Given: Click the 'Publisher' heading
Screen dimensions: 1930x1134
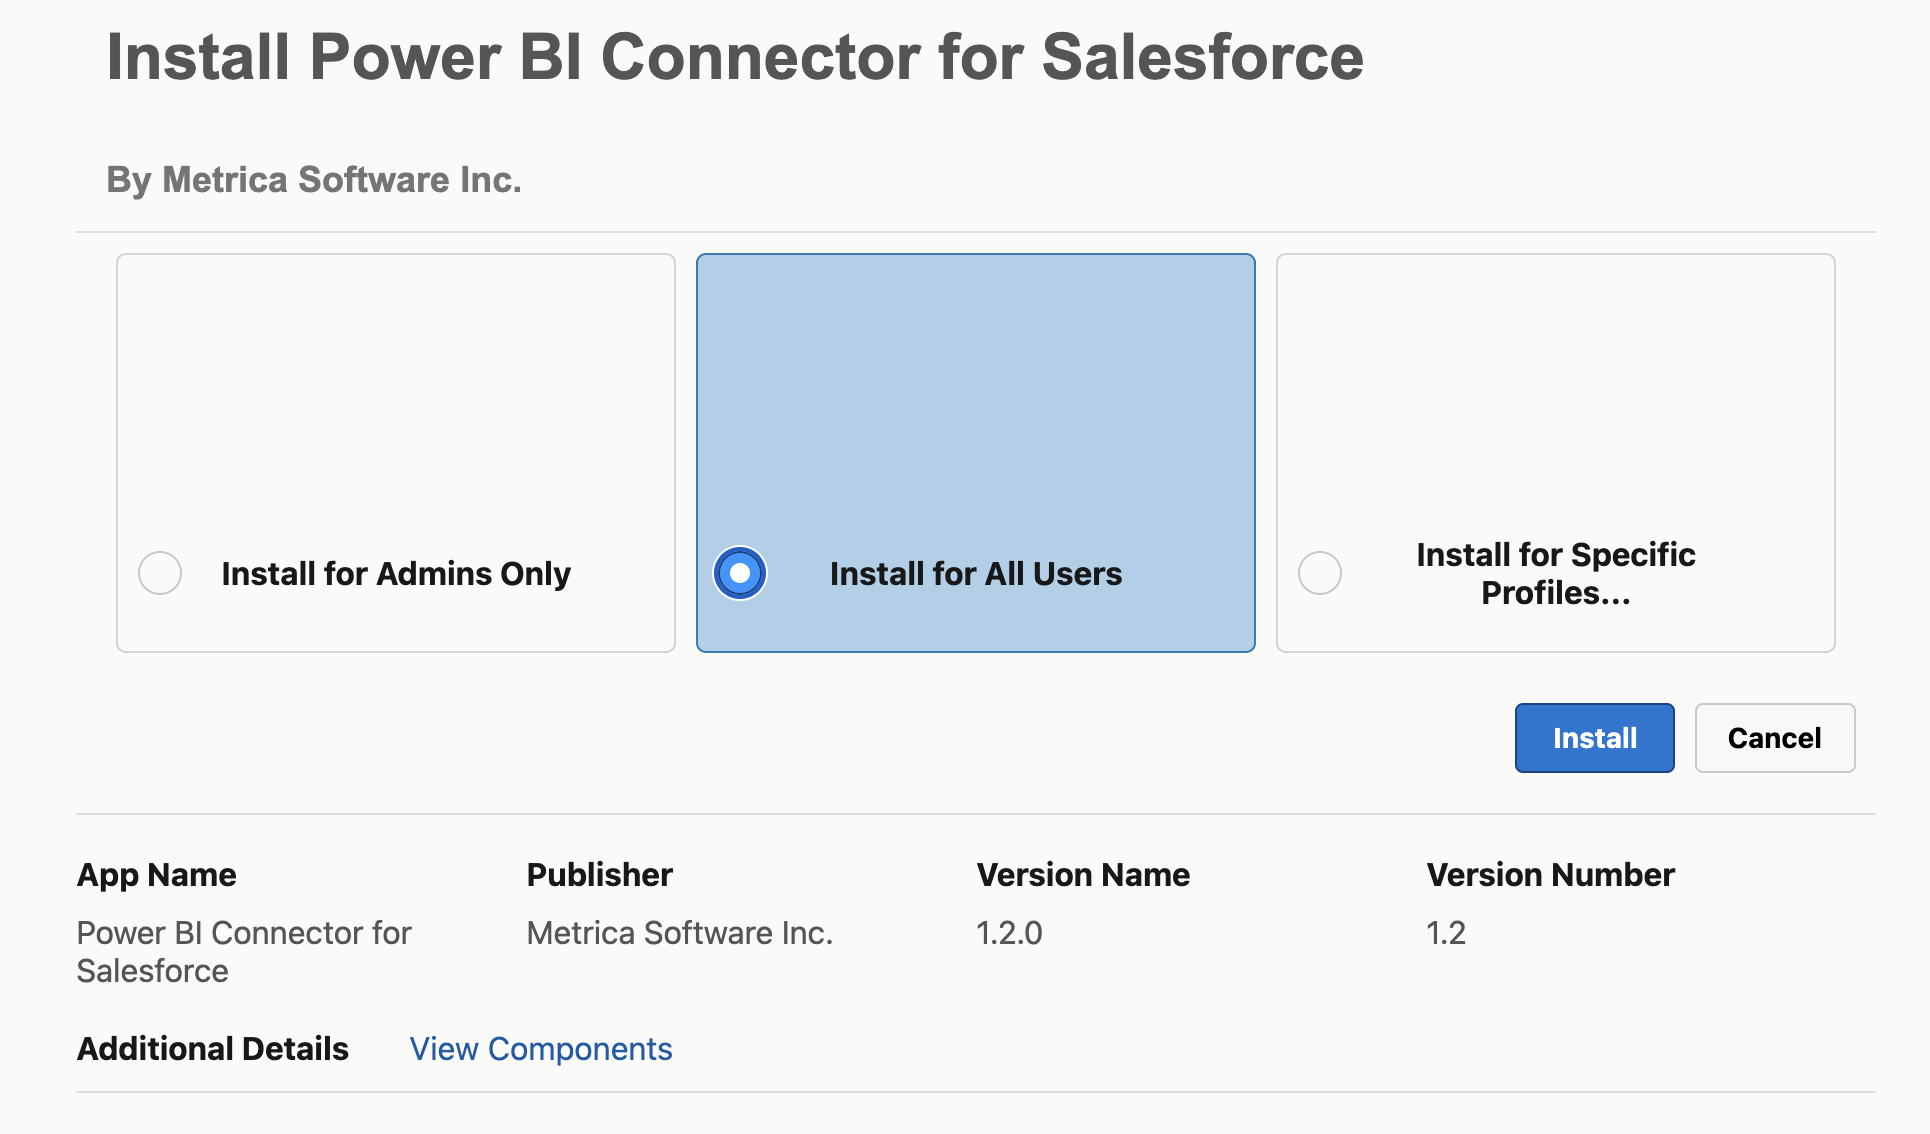Looking at the screenshot, I should (600, 875).
